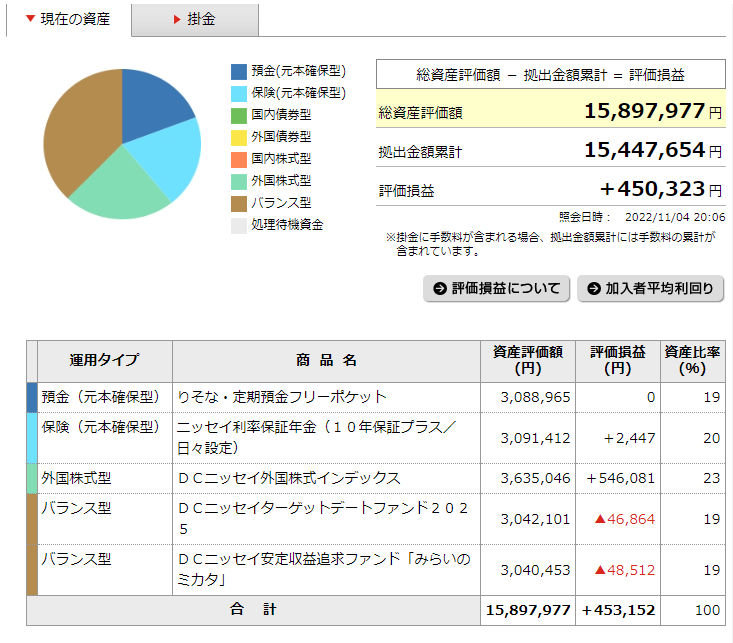Image resolution: width=733 pixels, height=643 pixels.
Task: Open the 加入者平均利回り button
Action: tap(650, 289)
